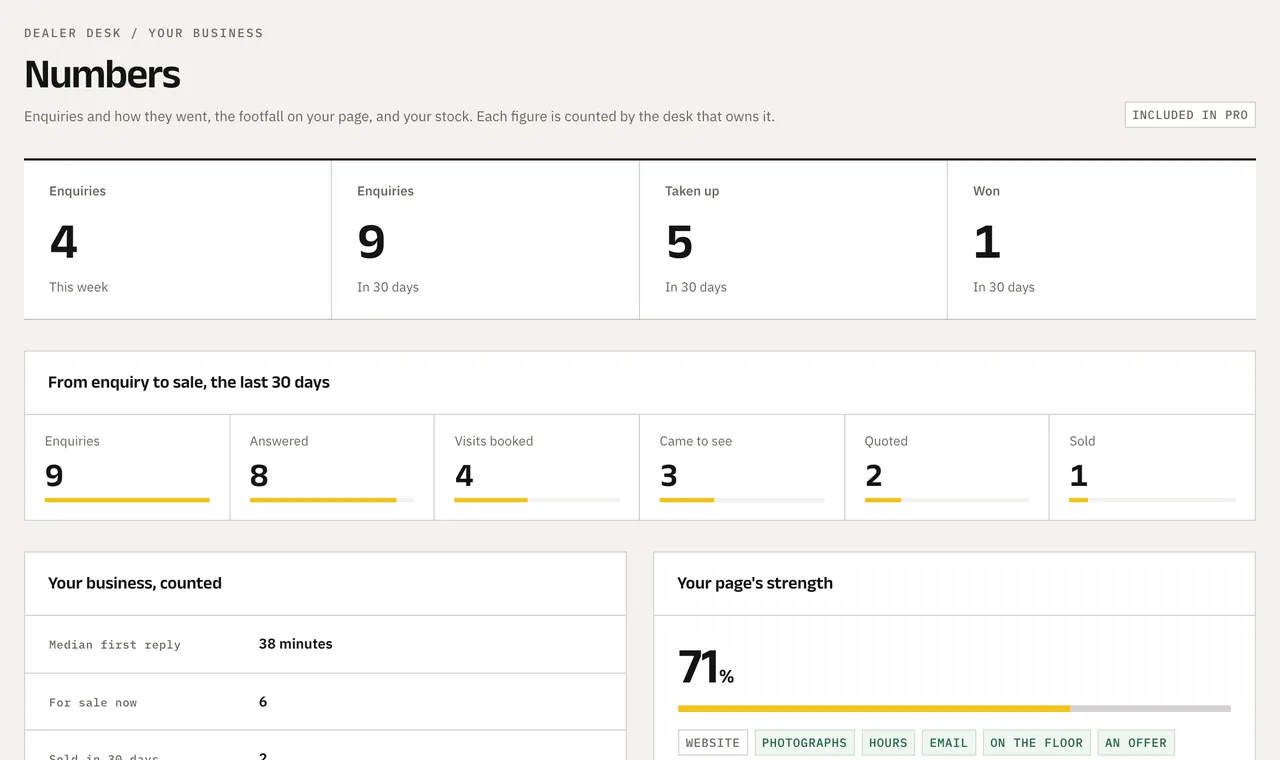Select the Taken up card
Image resolution: width=1280 pixels, height=760 pixels.
click(793, 240)
